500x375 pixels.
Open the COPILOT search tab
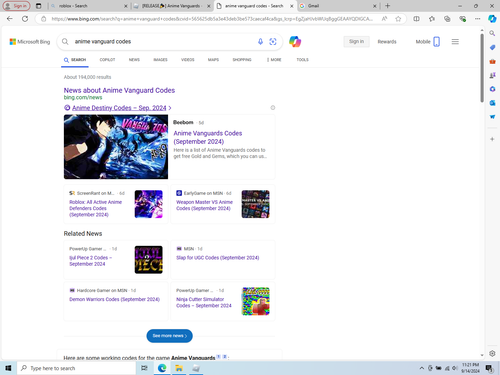(x=107, y=60)
